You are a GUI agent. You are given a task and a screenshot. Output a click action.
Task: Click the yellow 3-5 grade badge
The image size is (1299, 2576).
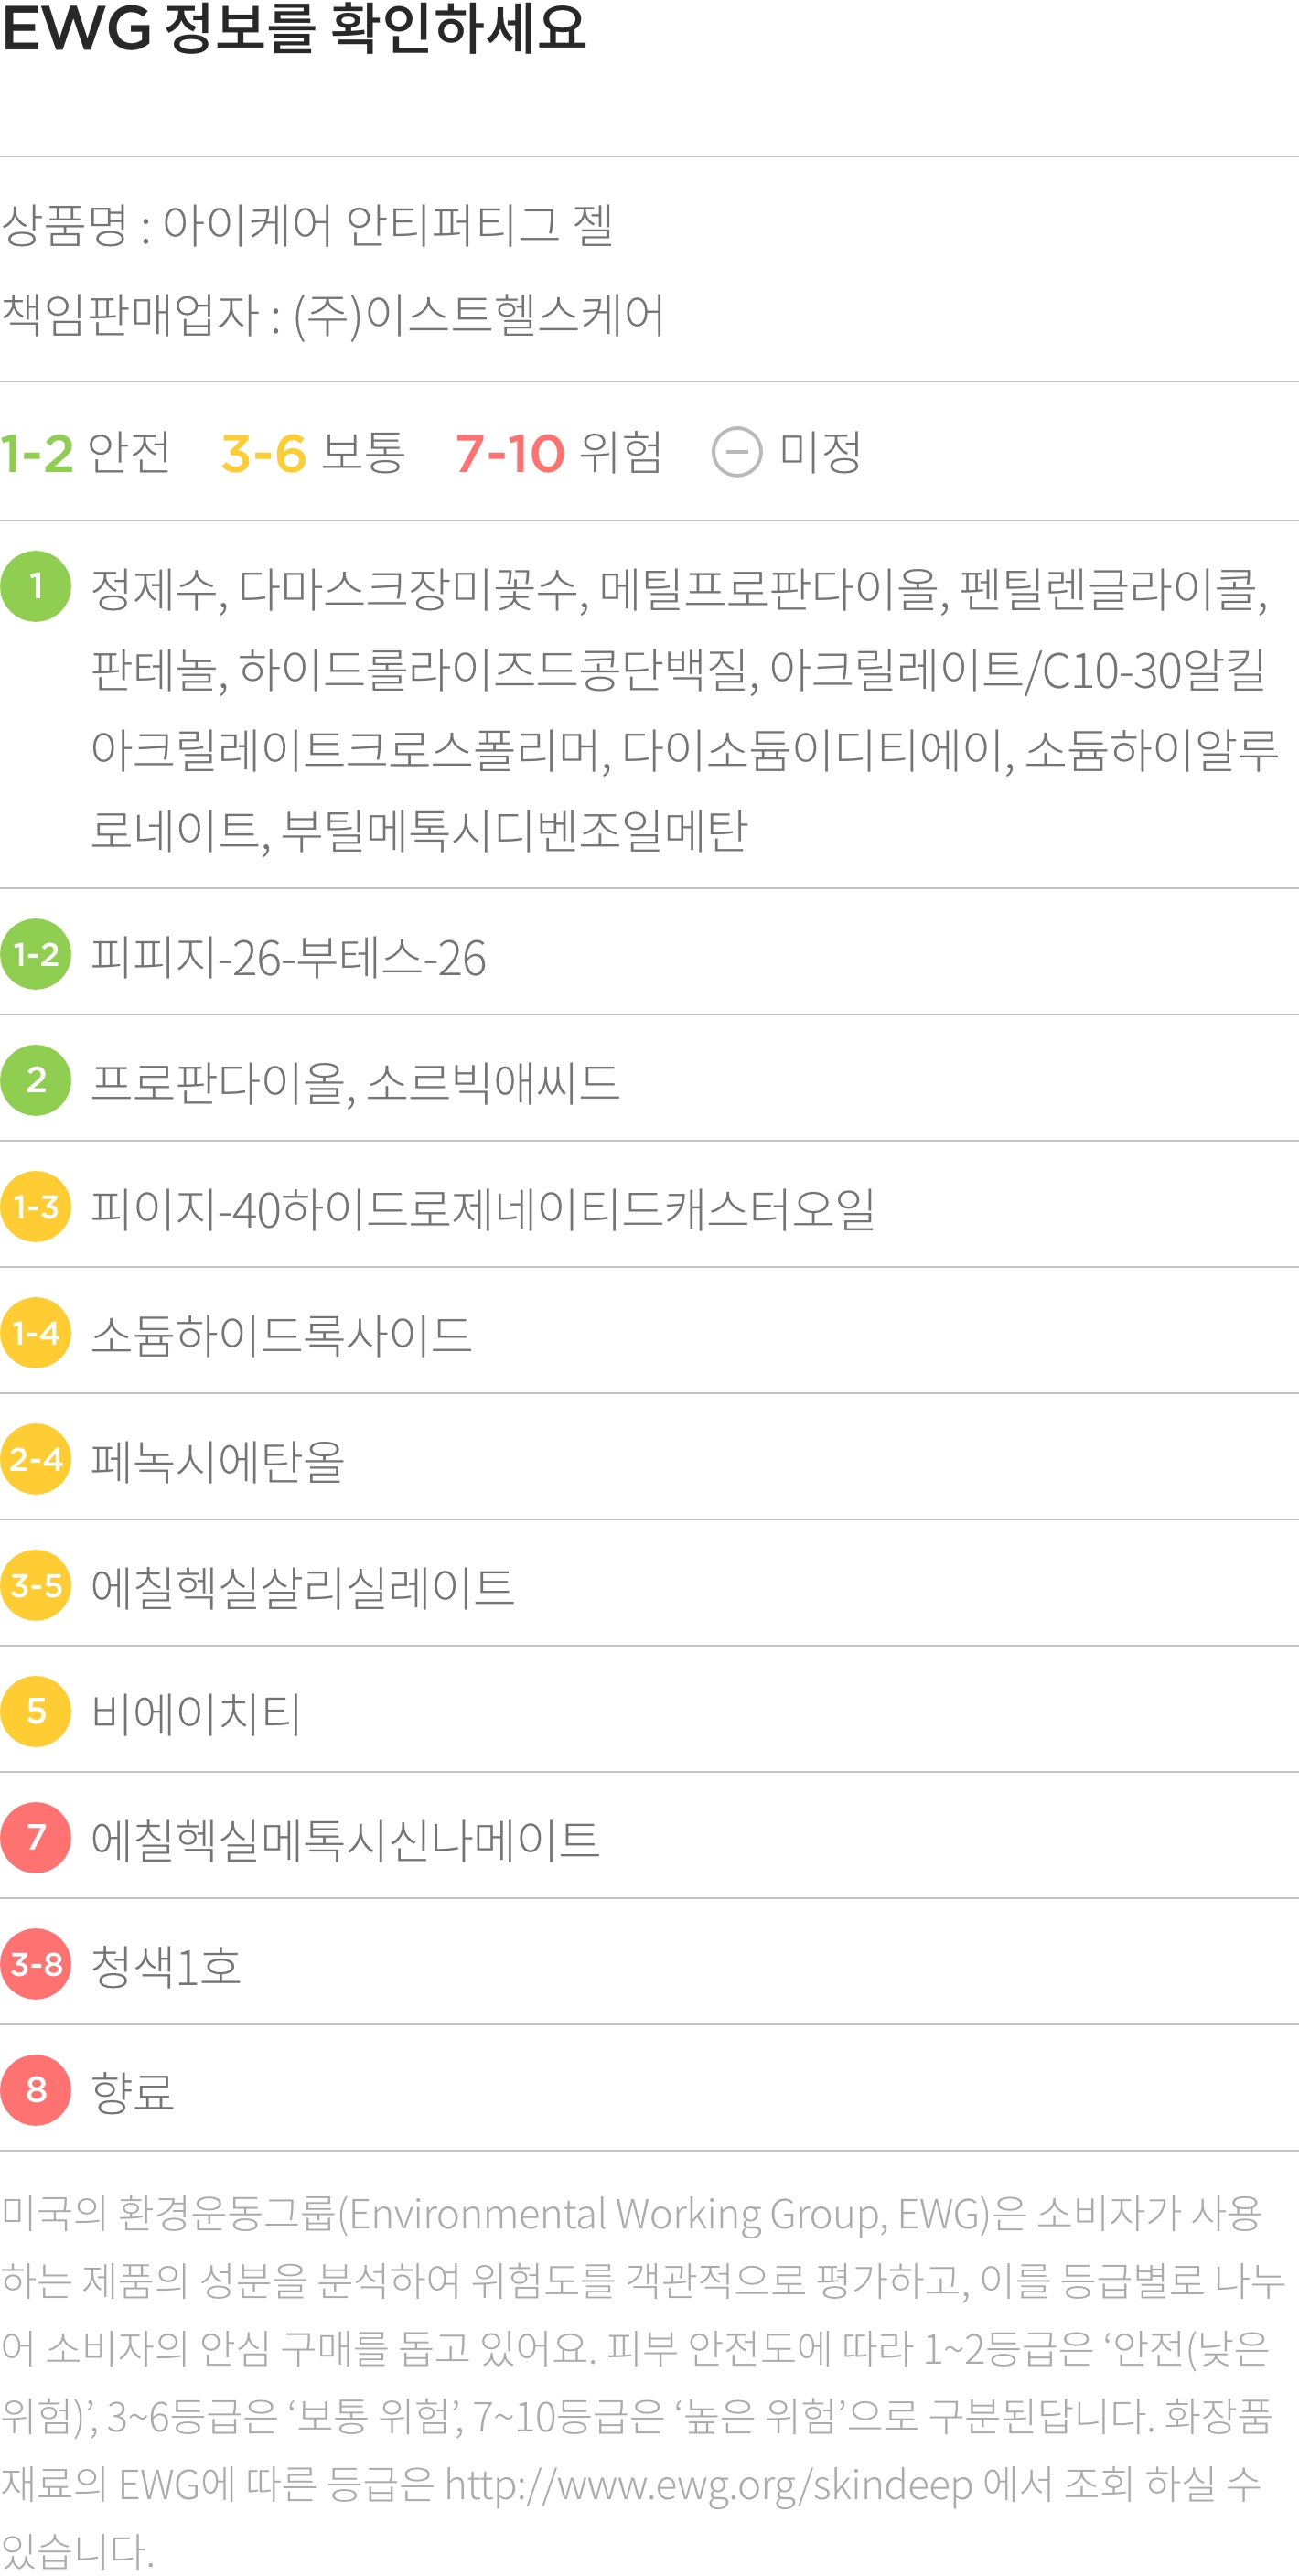coord(36,1585)
